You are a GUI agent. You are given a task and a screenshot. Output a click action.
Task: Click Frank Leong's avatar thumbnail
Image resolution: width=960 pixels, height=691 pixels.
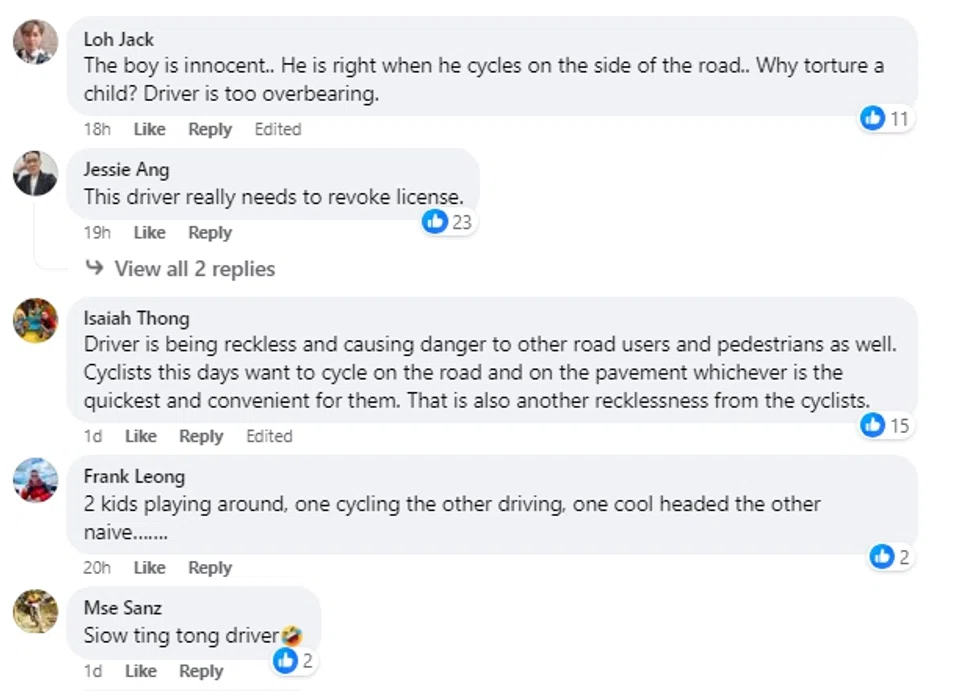click(x=35, y=480)
